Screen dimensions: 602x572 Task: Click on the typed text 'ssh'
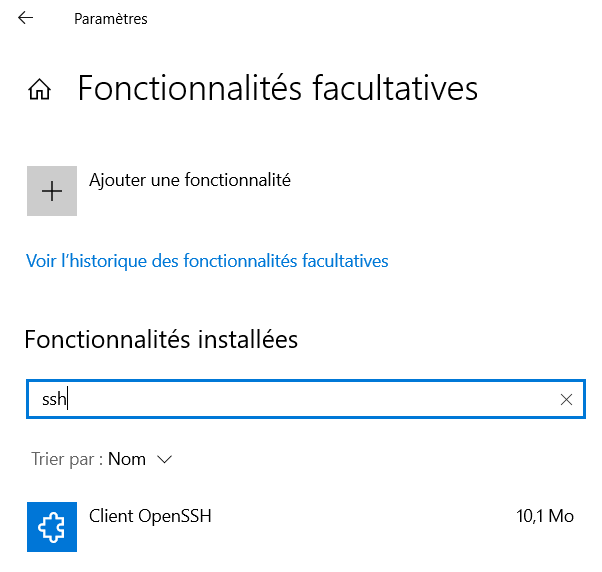(53, 399)
